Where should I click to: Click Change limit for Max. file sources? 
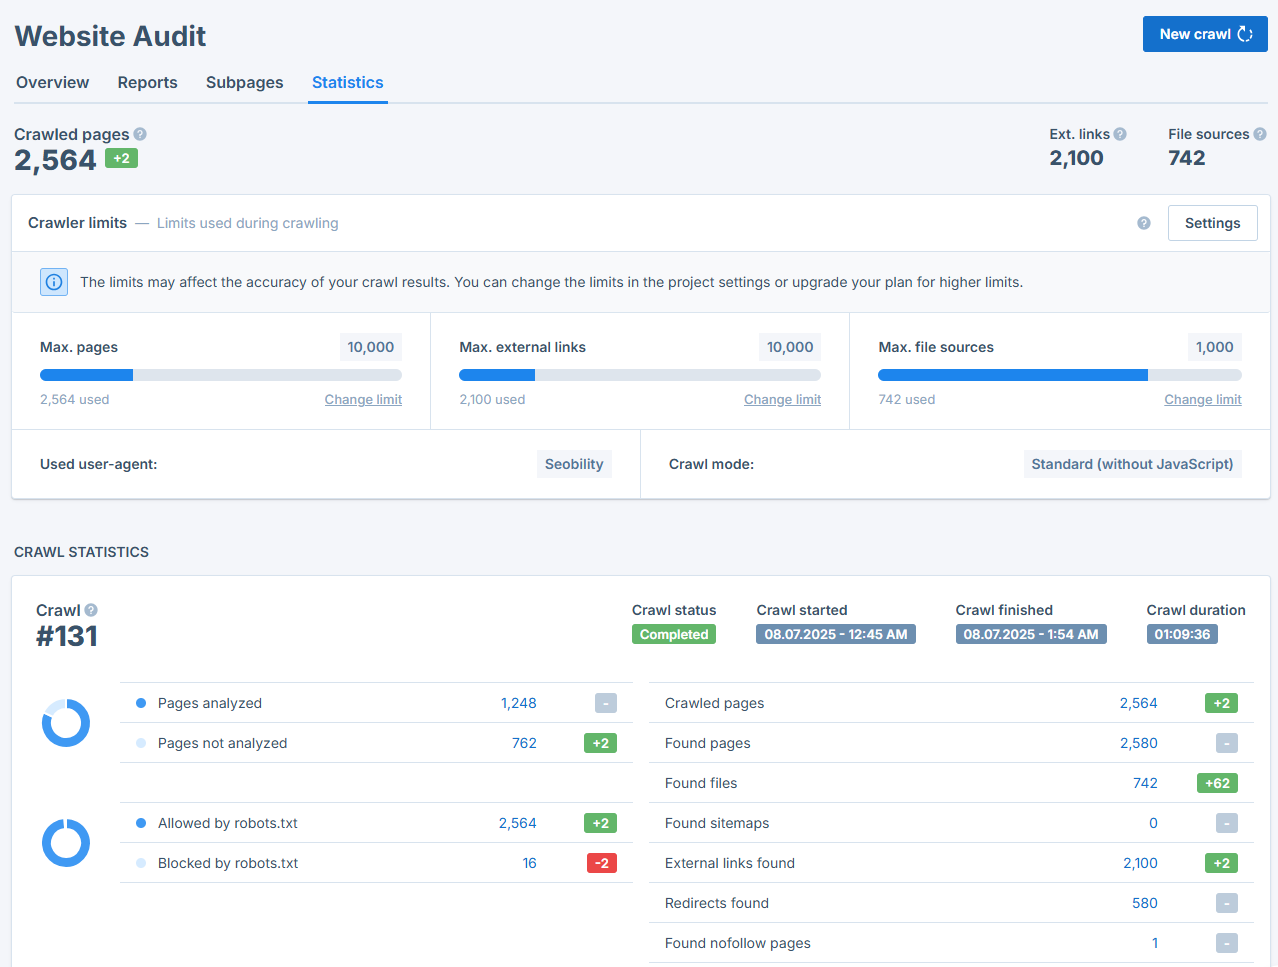[x=1203, y=399]
